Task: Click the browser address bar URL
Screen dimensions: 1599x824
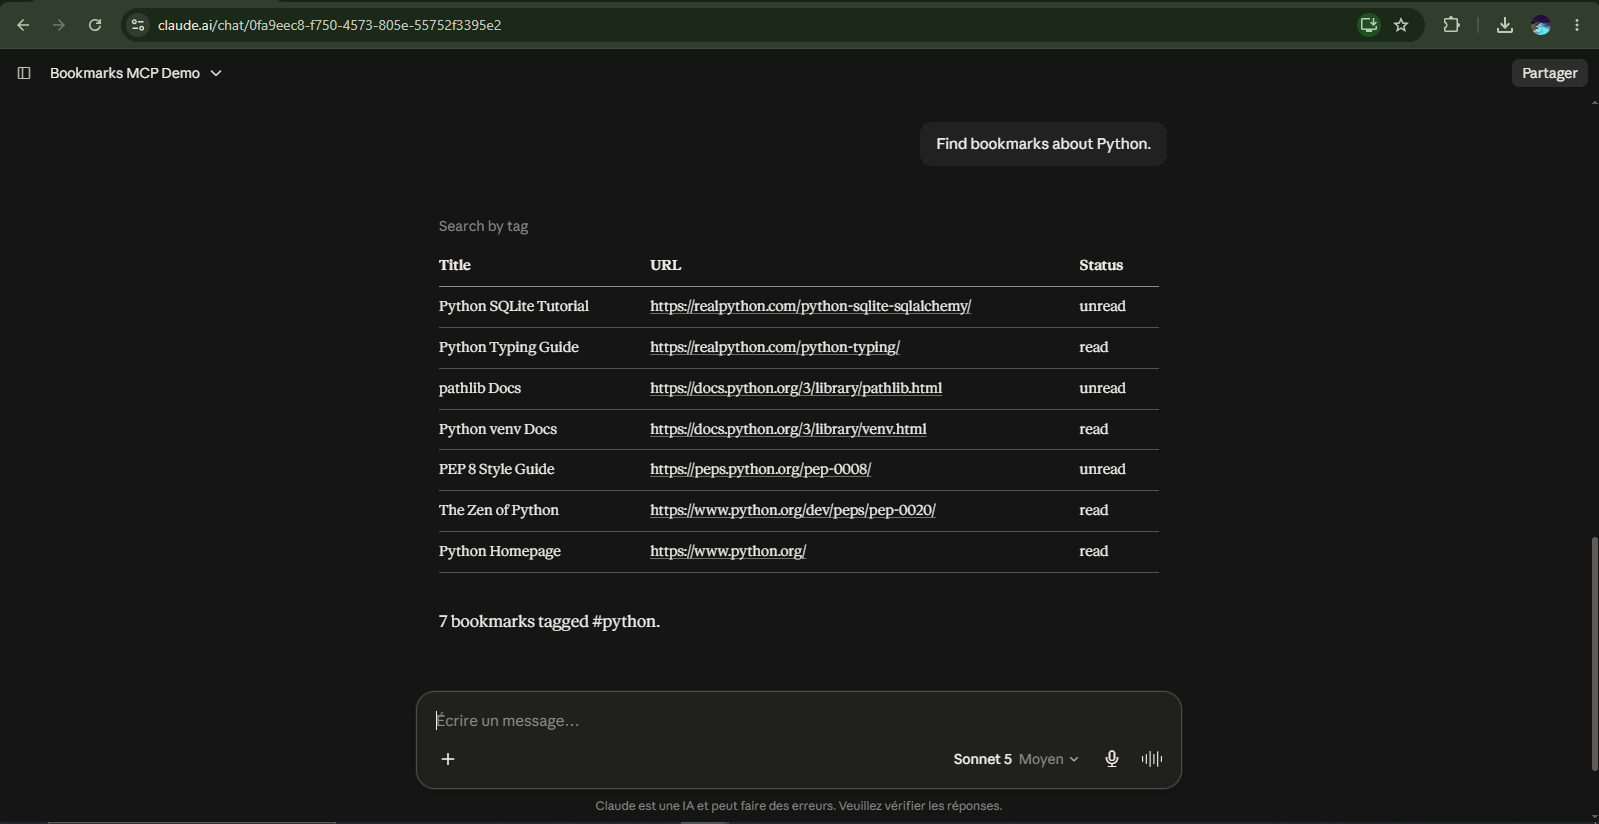Action: tap(330, 25)
